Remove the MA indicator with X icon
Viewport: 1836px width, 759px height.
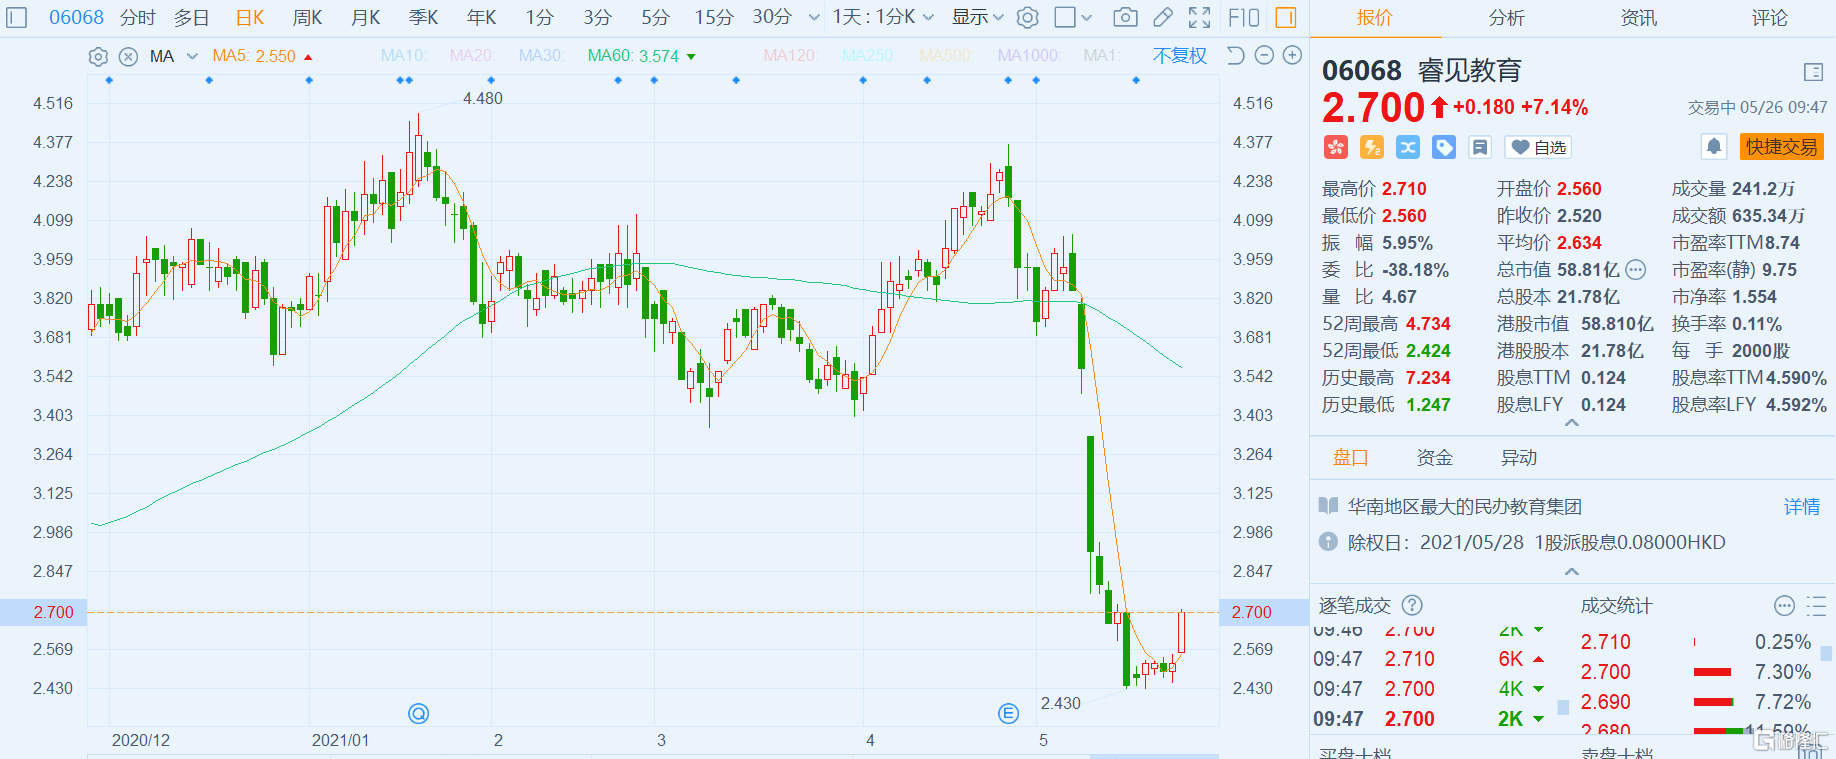(x=128, y=56)
